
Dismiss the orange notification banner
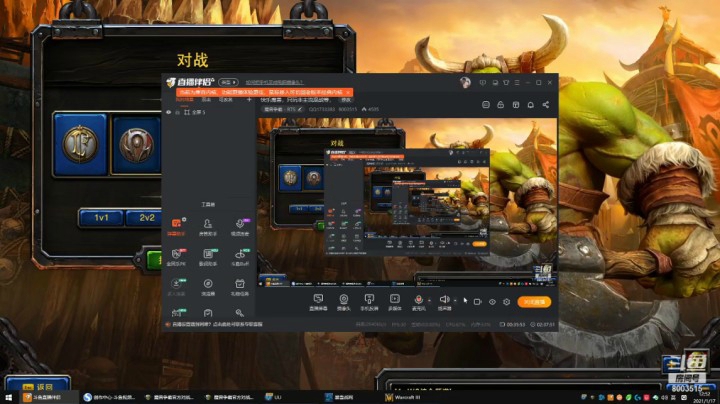coord(348,93)
